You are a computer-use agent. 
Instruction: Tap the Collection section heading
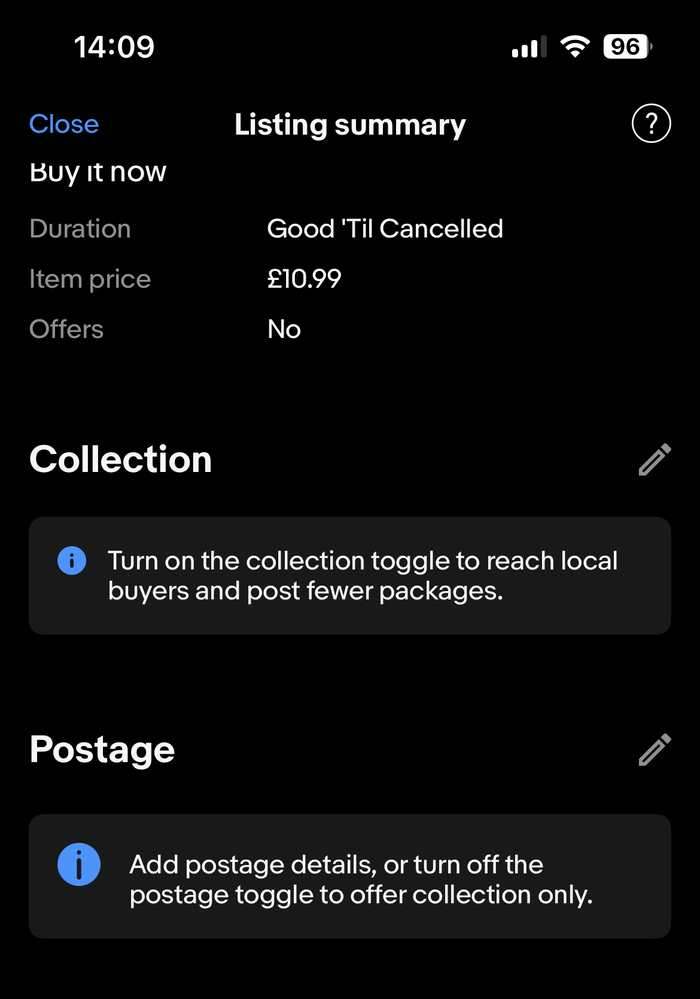(x=120, y=459)
